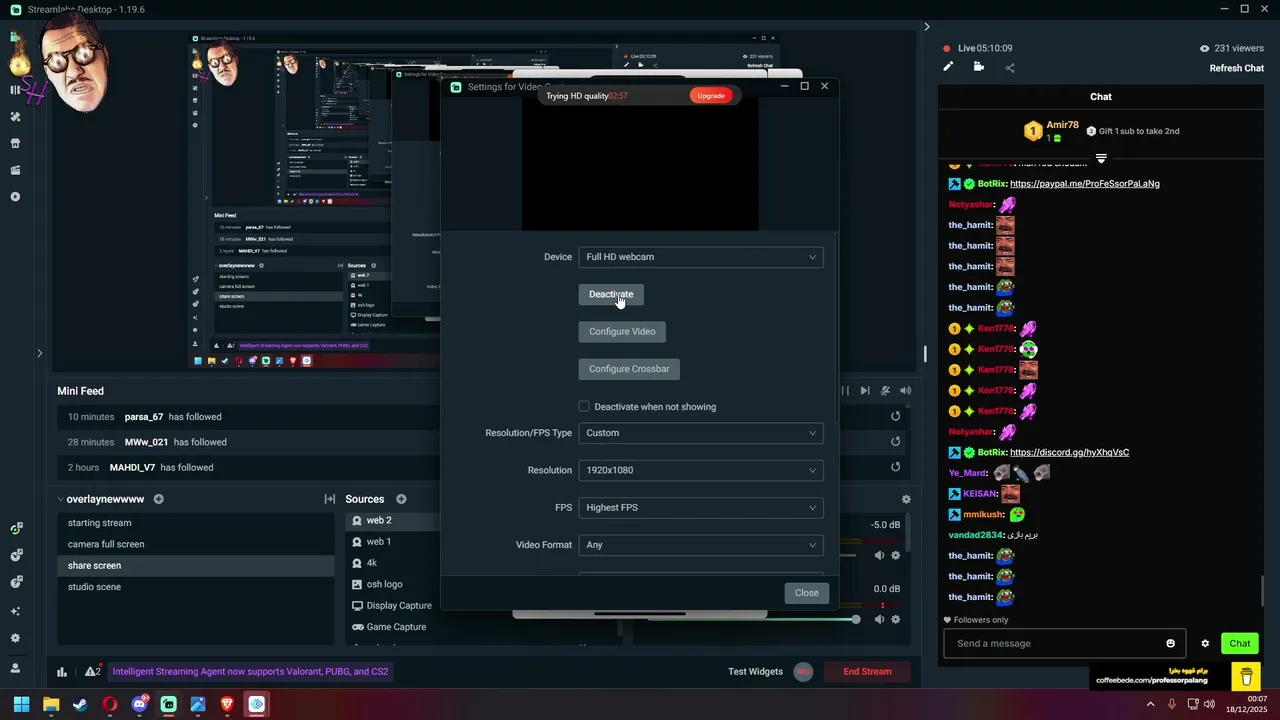The width and height of the screenshot is (1280, 720).
Task: Skip the alert in Mini Feed controls
Action: point(865,391)
